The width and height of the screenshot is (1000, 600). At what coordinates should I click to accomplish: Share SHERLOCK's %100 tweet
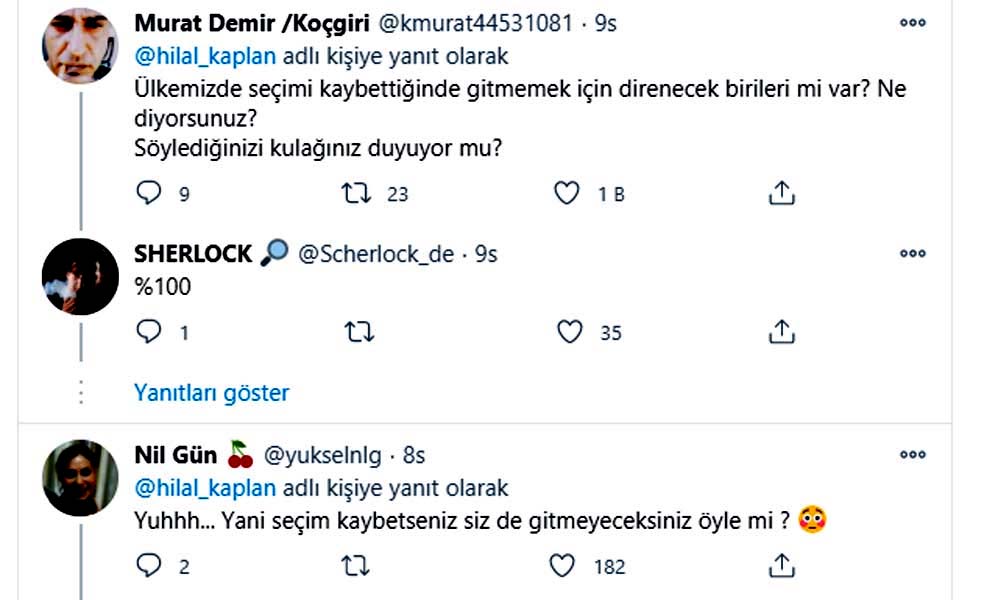pos(781,332)
